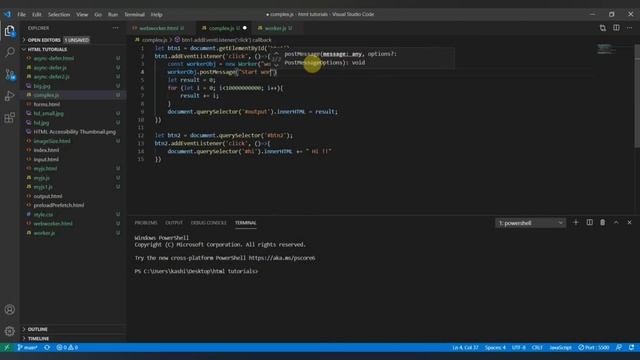Open the powershell terminal selector dropdown
This screenshot has width=640, height=360.
pyautogui.click(x=530, y=223)
